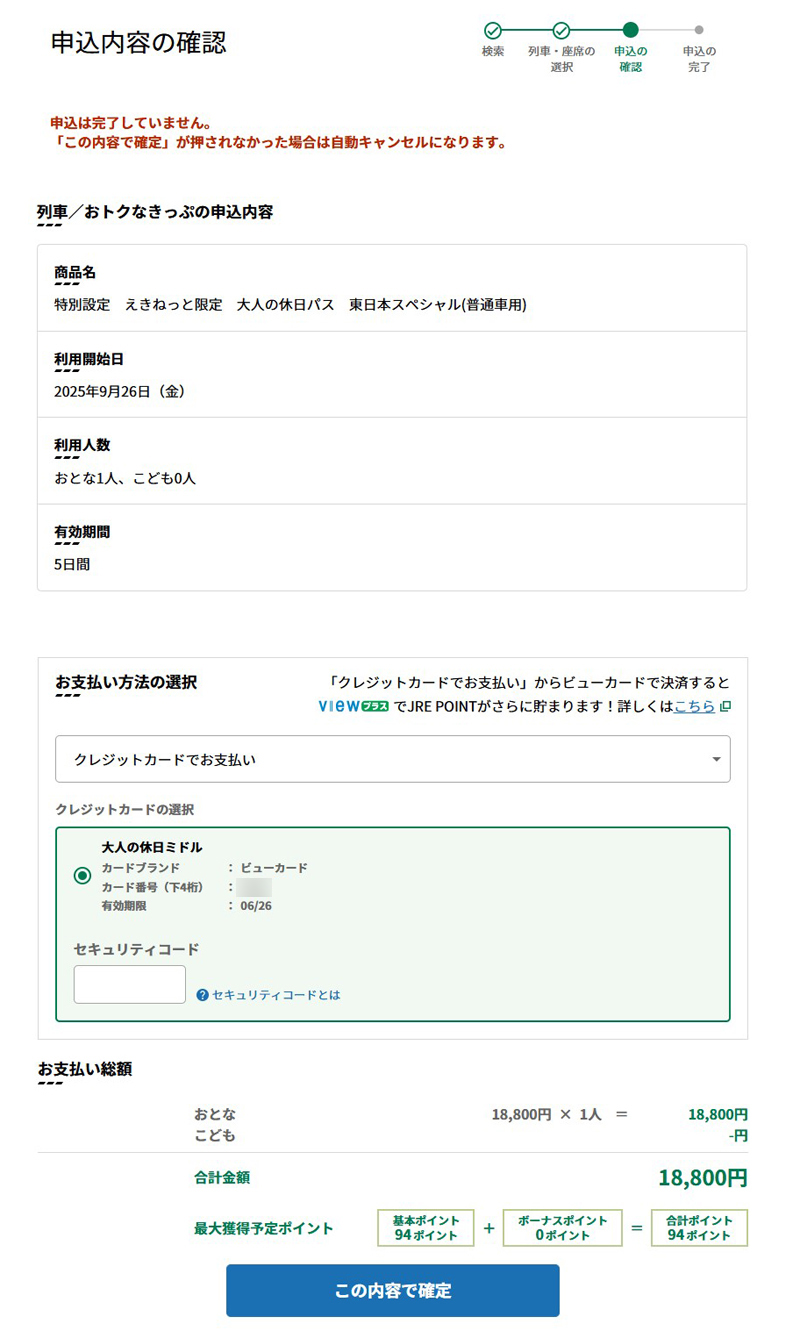Click the 有効期限 06/26 value
This screenshot has height=1331, width=800.
click(x=256, y=906)
